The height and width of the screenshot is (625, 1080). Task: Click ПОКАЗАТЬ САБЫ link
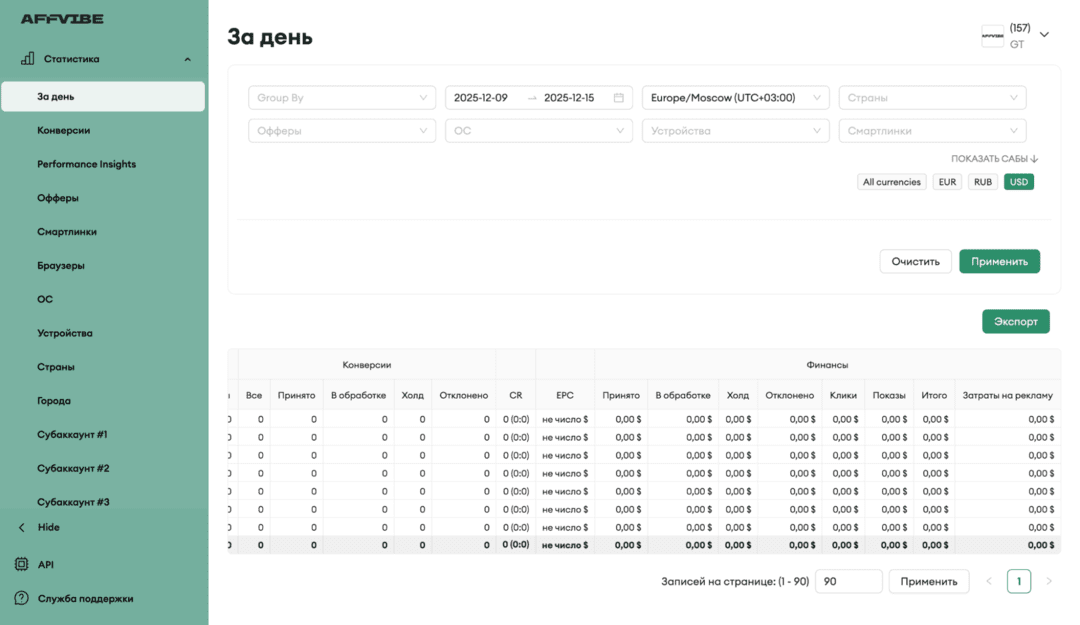tap(994, 159)
